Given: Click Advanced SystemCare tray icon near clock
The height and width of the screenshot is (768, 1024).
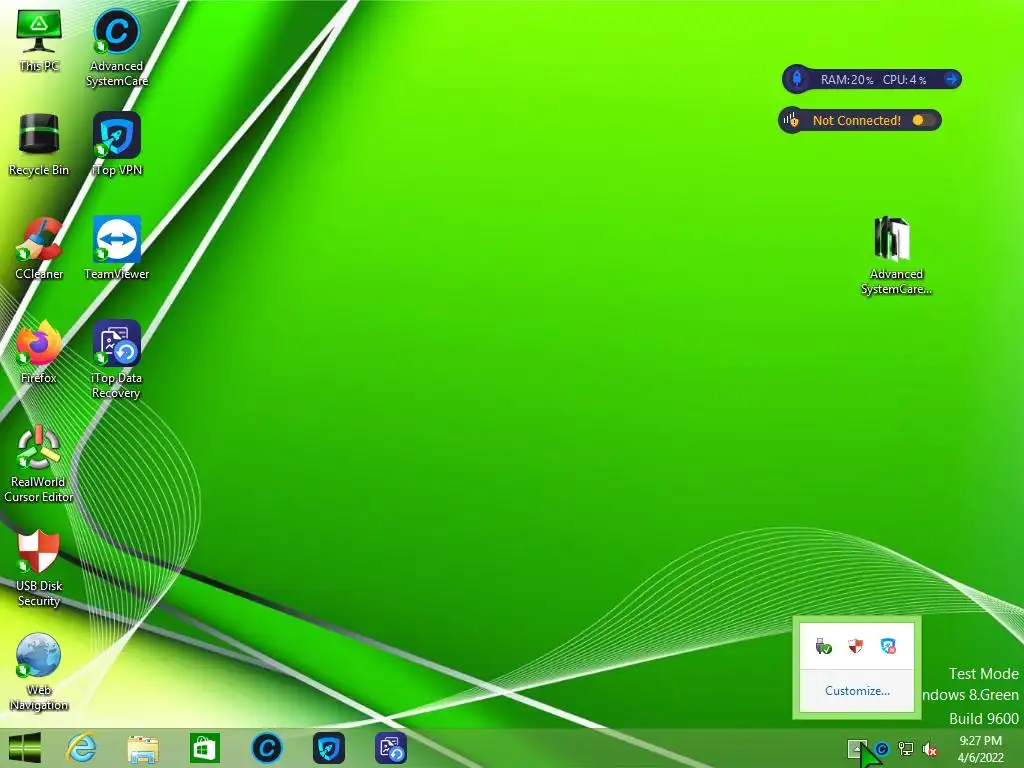Looking at the screenshot, I should click(882, 749).
